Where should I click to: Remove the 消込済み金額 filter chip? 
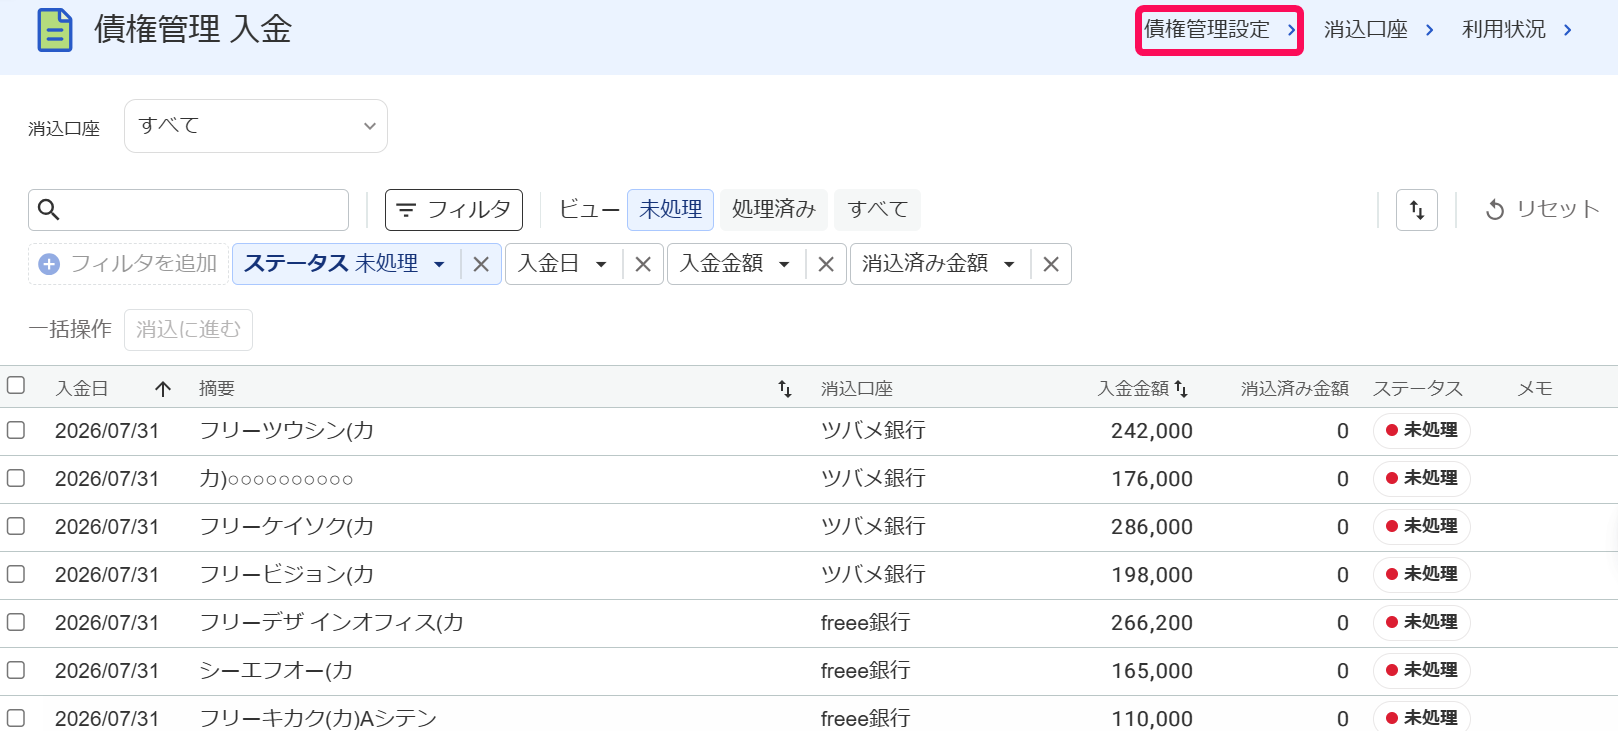pyautogui.click(x=1051, y=264)
